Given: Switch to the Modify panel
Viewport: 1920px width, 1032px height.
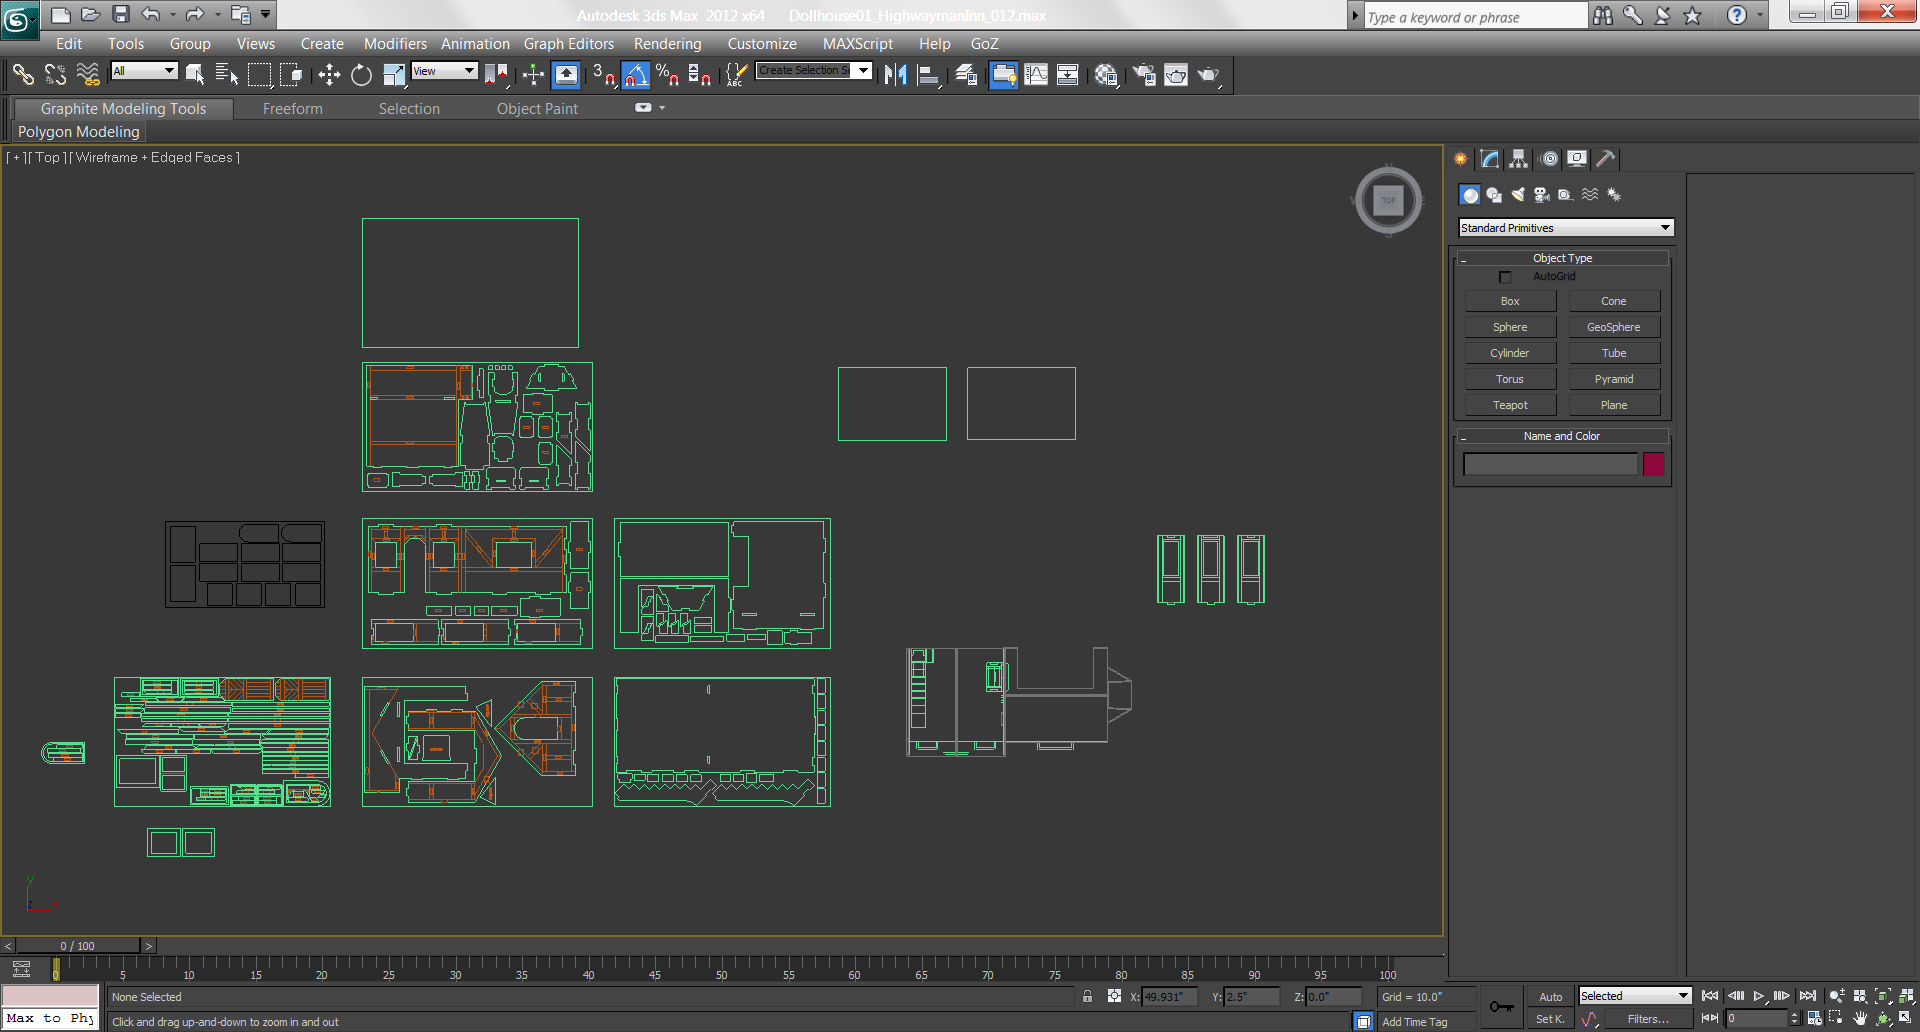Looking at the screenshot, I should coord(1490,159).
